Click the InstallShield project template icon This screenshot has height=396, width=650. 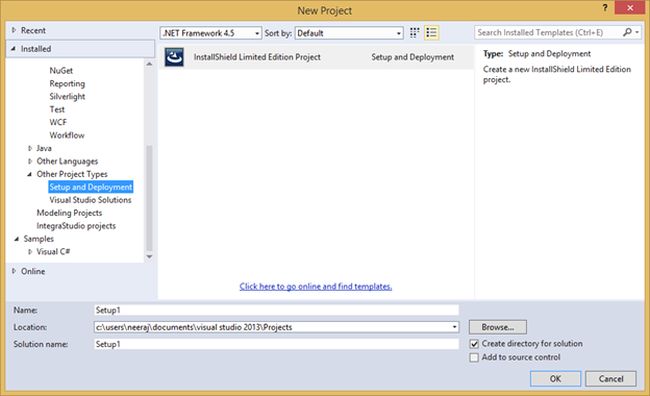pos(174,57)
